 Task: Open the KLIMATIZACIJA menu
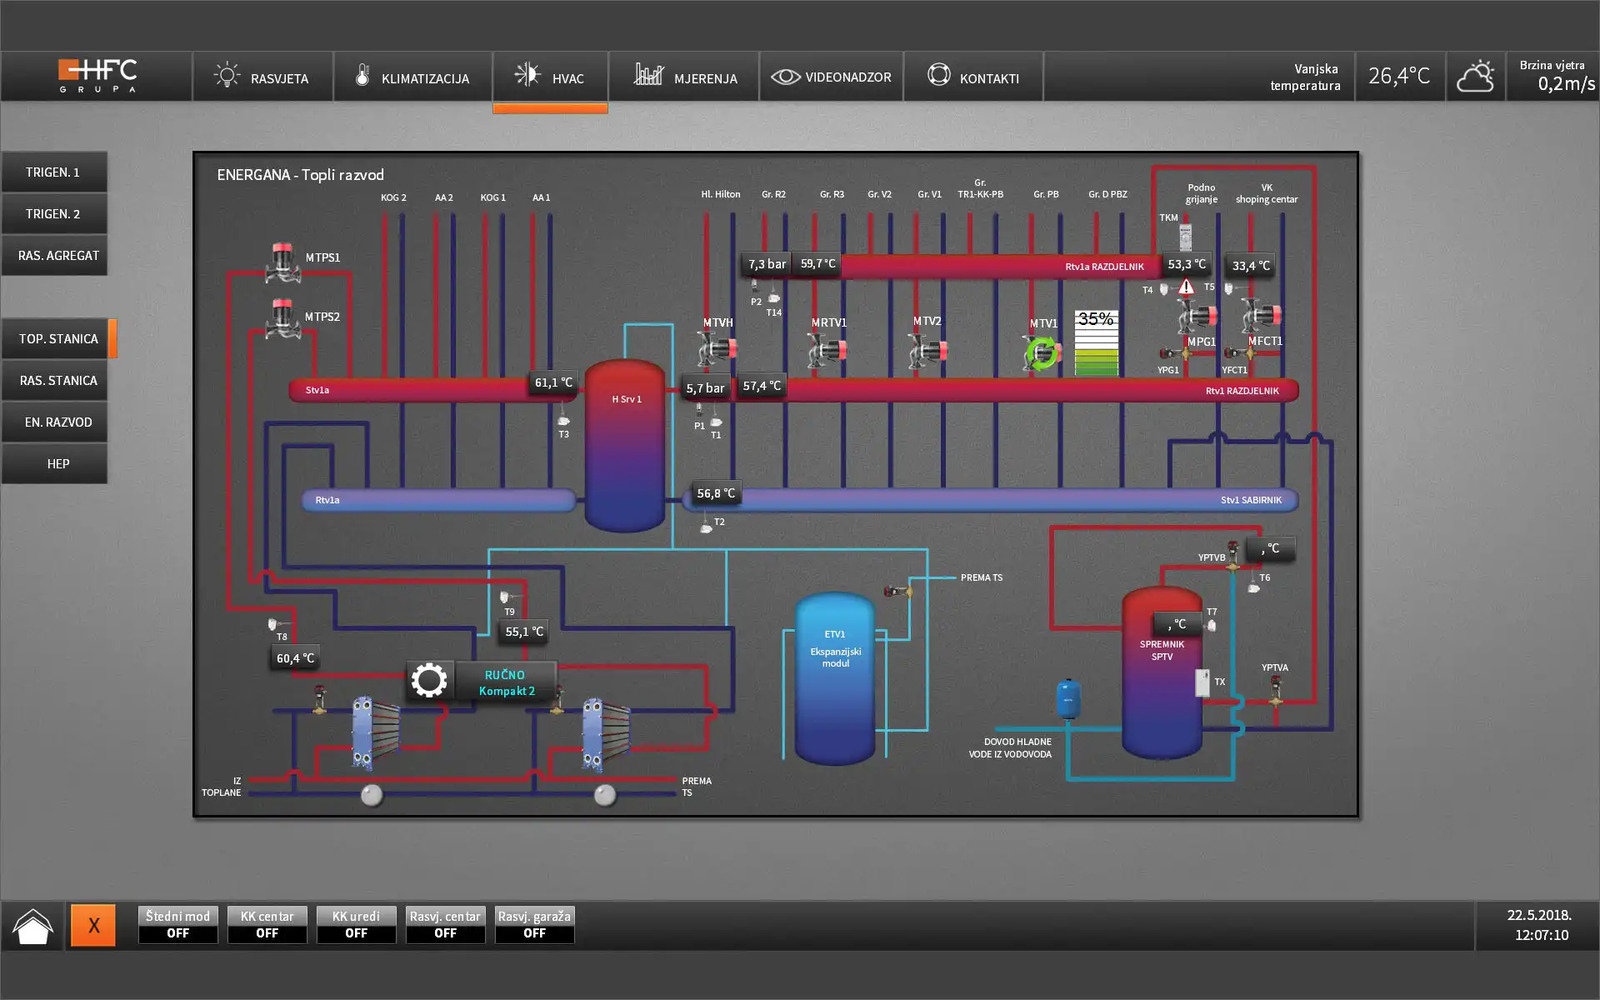[413, 78]
